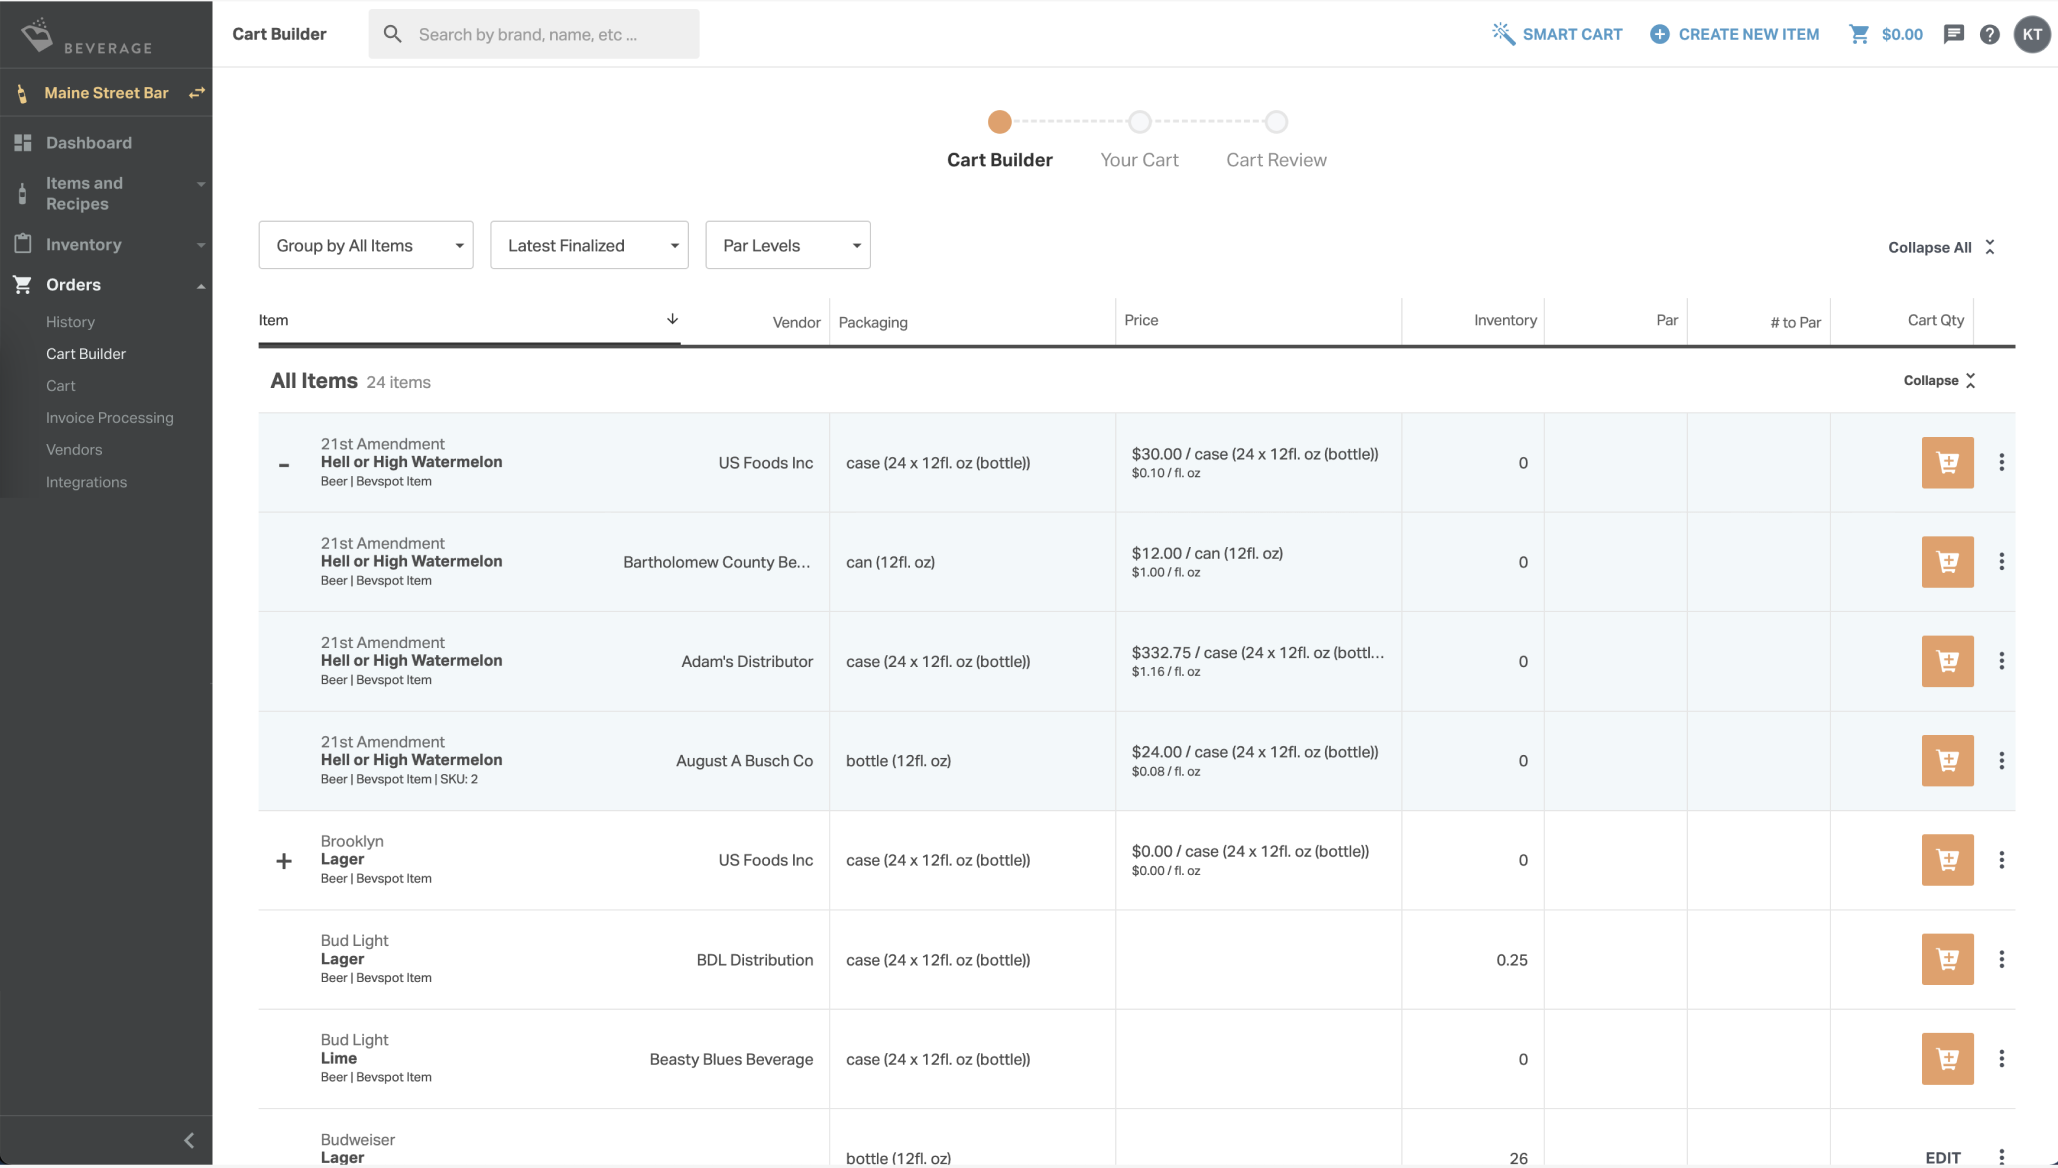This screenshot has width=2058, height=1168.
Task: Switch venue with Maine Street Bar swap arrows
Action: [x=197, y=92]
